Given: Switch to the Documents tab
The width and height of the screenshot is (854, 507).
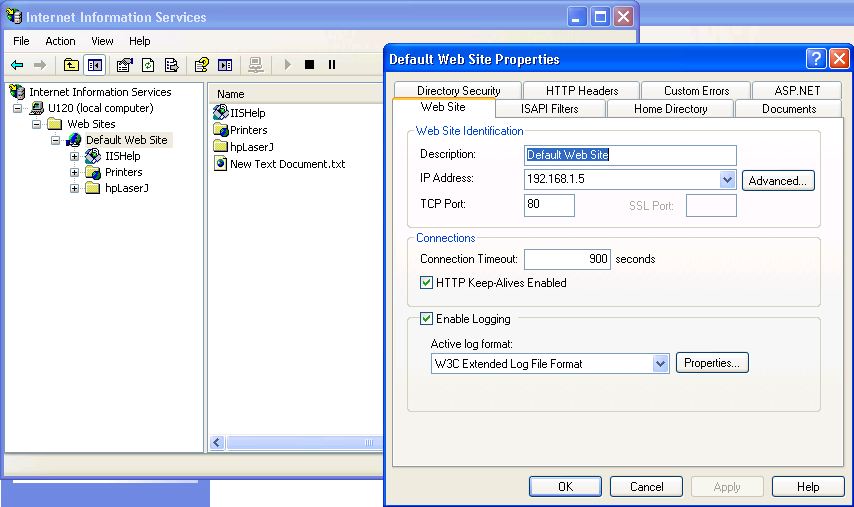Looking at the screenshot, I should (789, 108).
